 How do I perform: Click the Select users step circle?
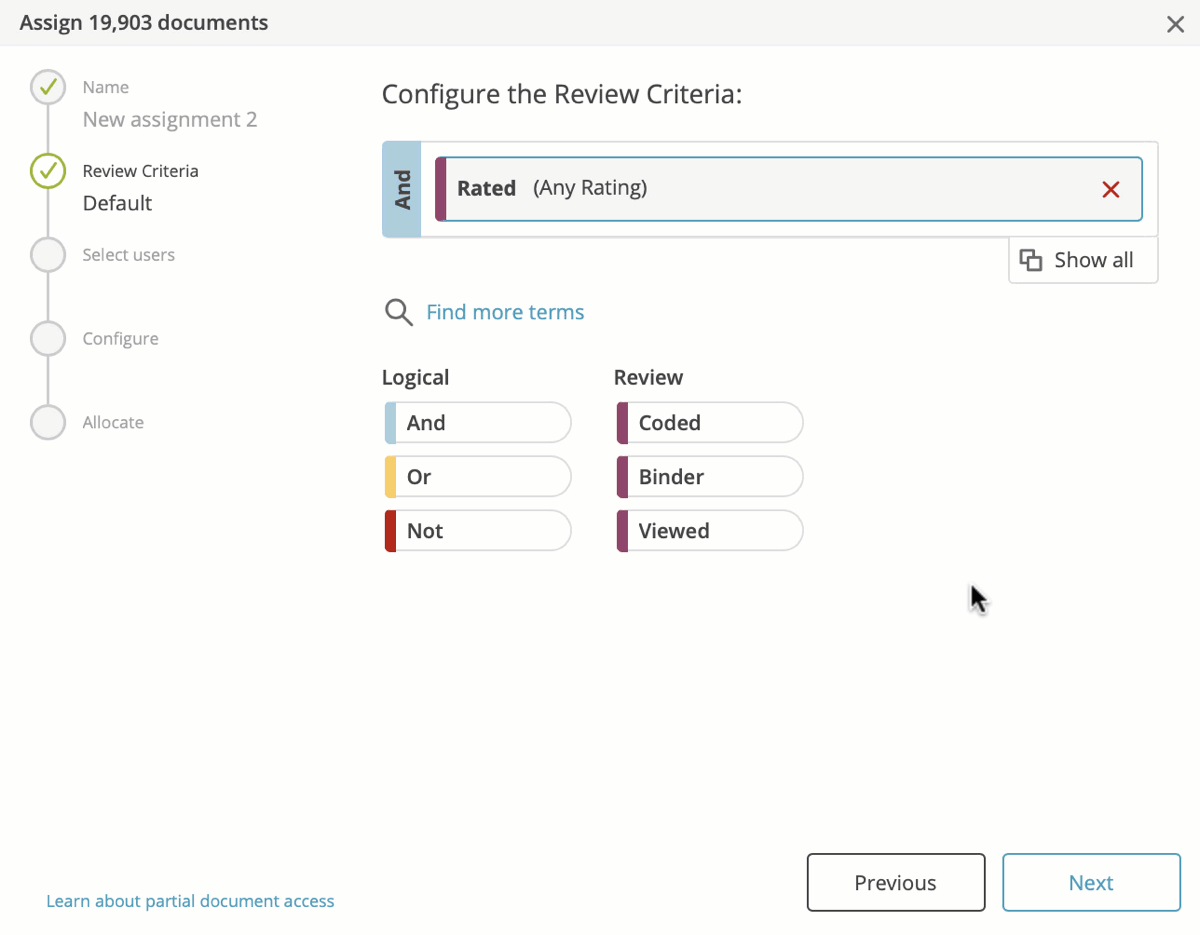point(47,255)
